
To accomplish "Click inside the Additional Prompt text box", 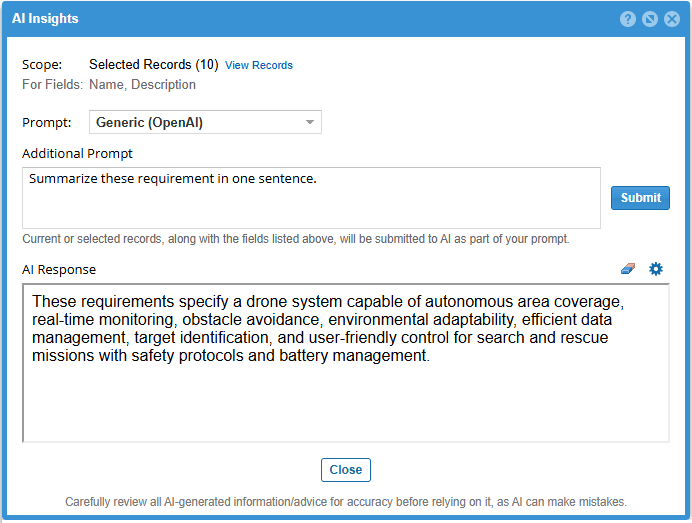I will point(311,198).
